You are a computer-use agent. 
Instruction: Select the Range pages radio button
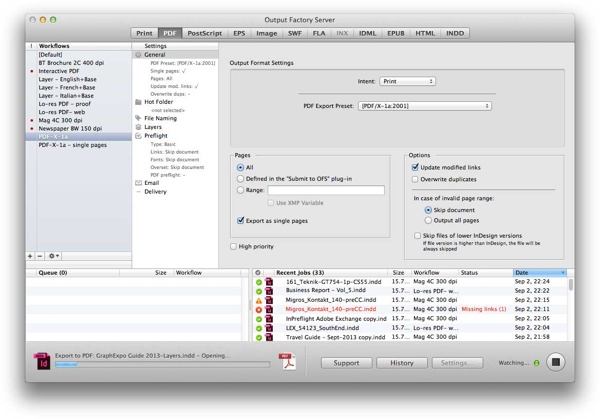tap(241, 190)
